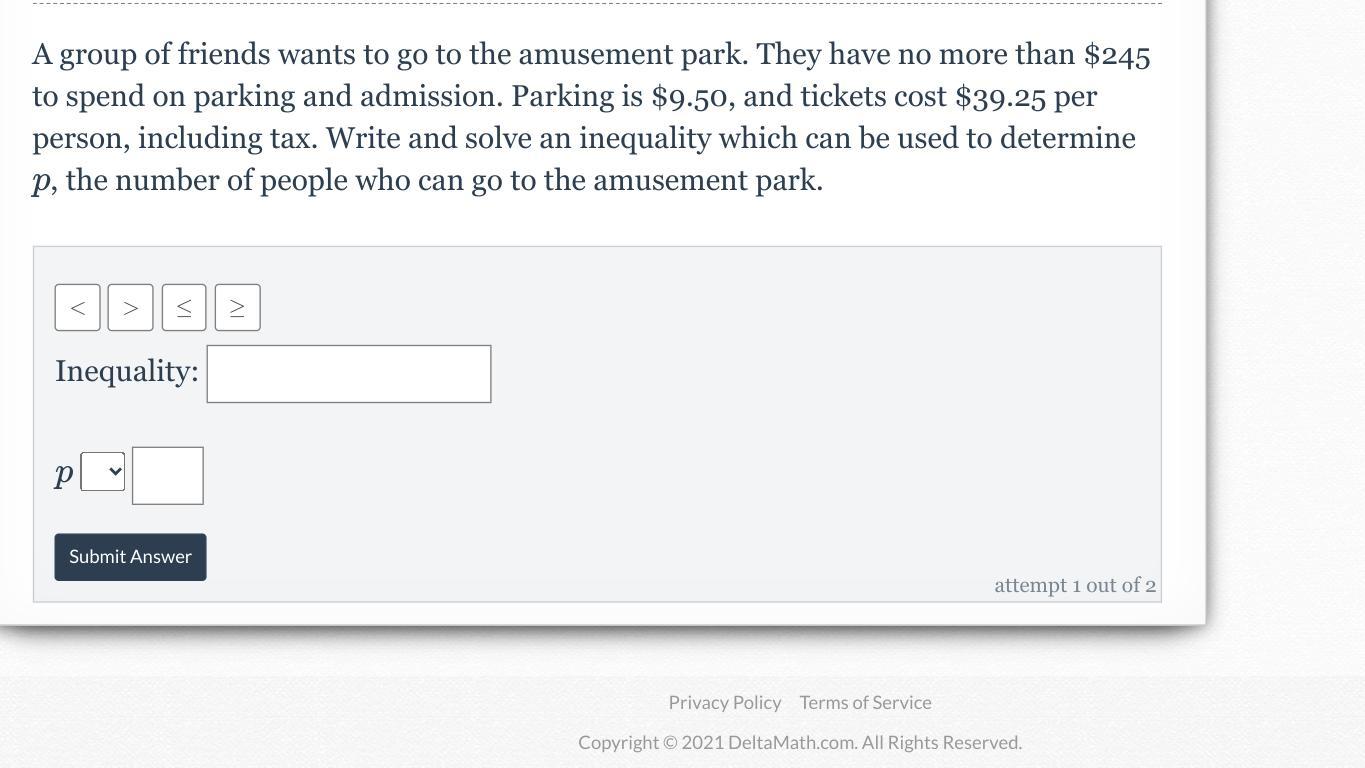Insert the less-than-or-equal symbol

click(x=184, y=308)
